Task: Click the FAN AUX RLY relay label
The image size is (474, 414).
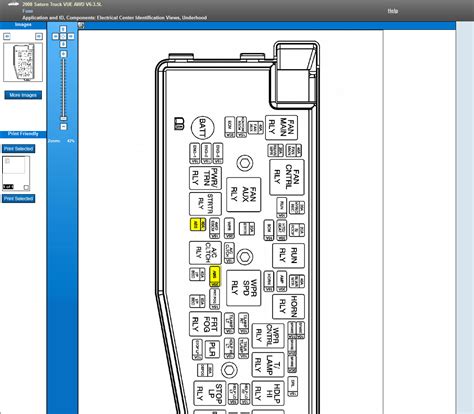Action: pos(244,195)
